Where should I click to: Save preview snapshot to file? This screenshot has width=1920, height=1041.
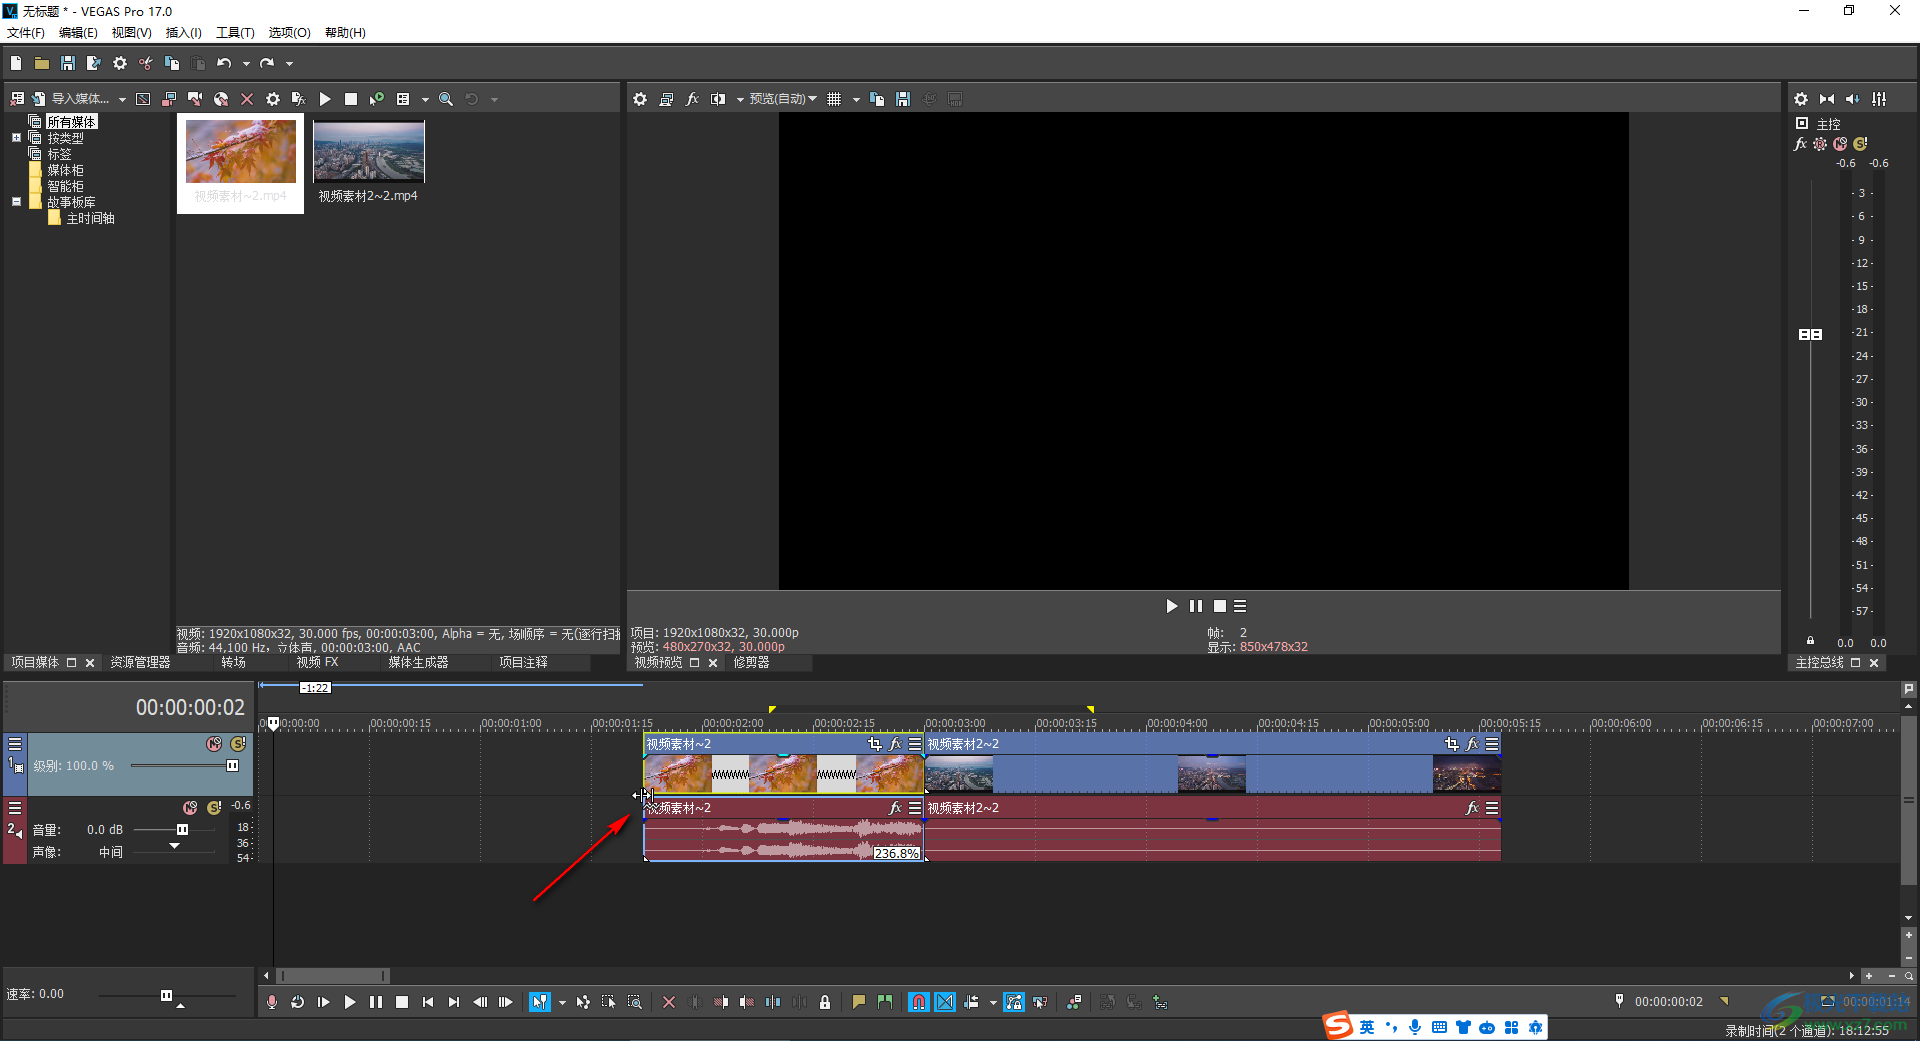click(903, 99)
